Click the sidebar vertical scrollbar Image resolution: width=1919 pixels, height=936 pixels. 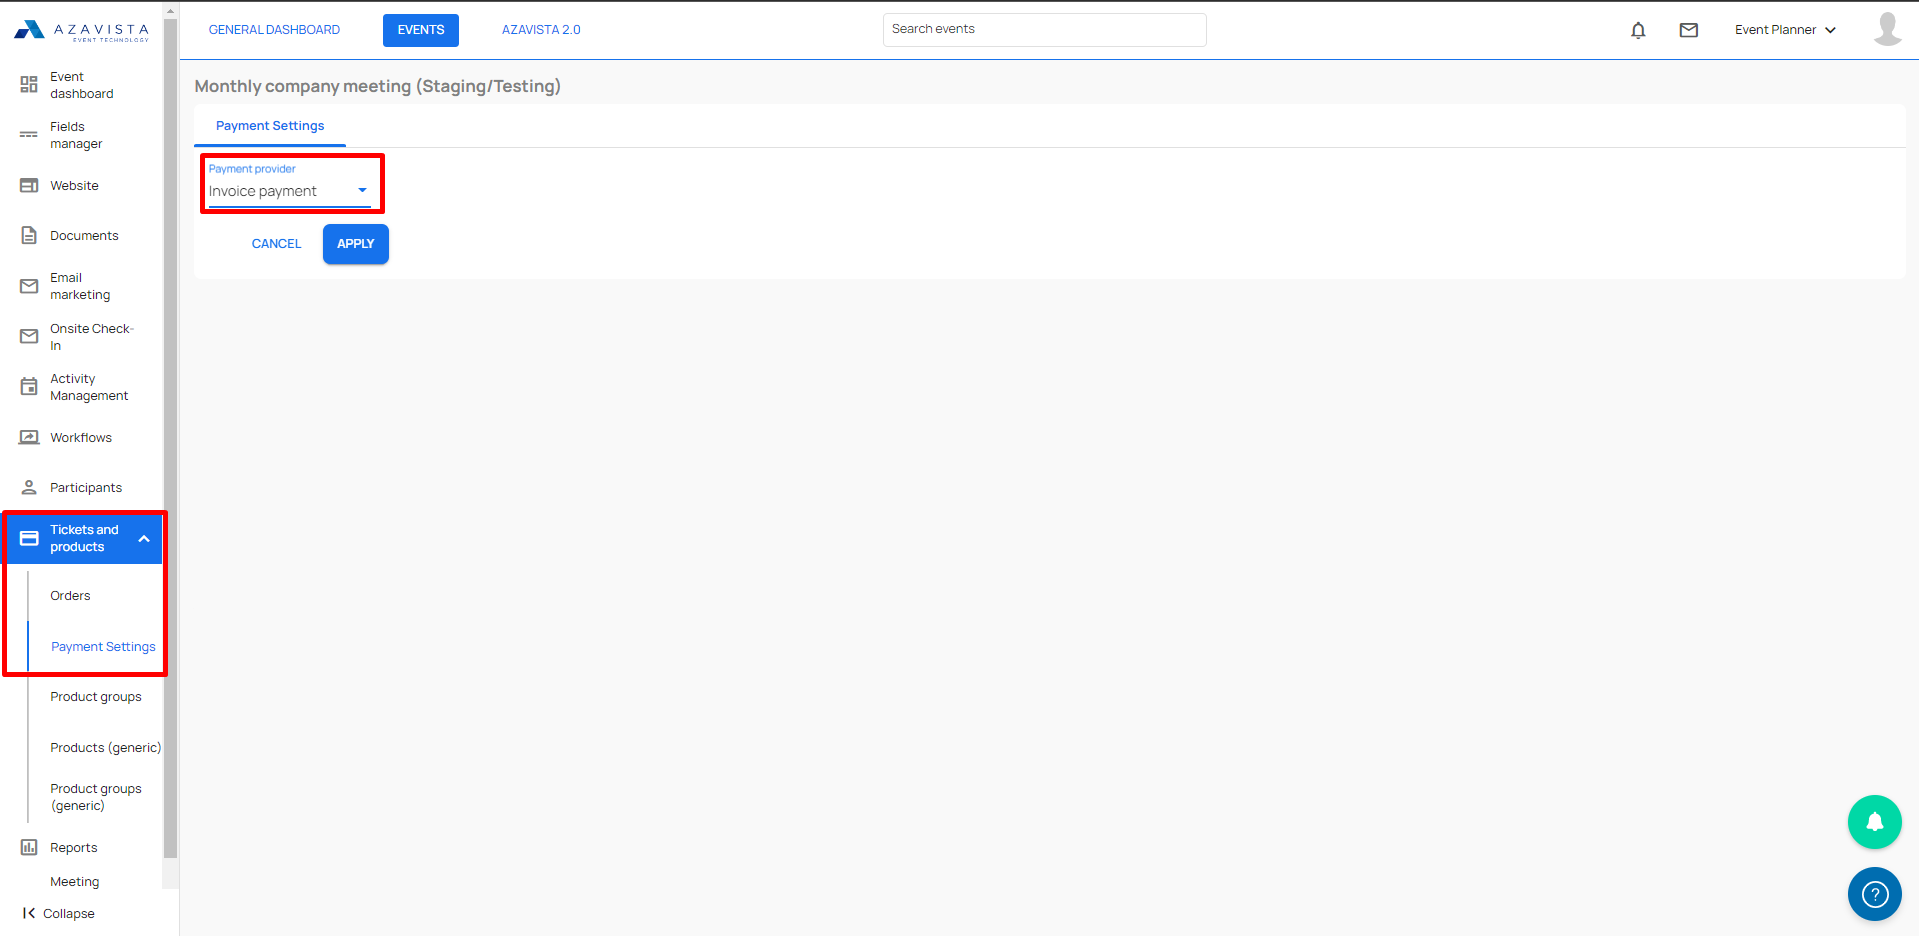coord(170,440)
